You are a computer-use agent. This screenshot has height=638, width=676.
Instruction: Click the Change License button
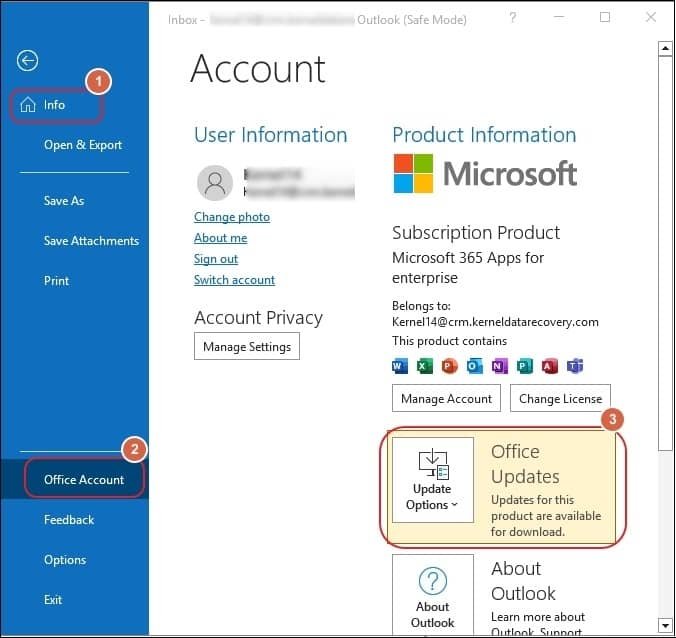point(560,398)
